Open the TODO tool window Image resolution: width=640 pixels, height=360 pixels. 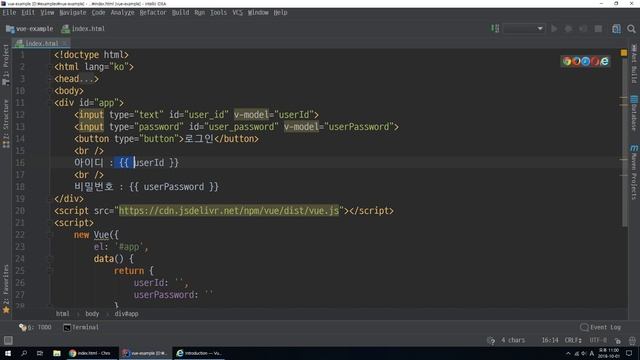click(x=36, y=327)
